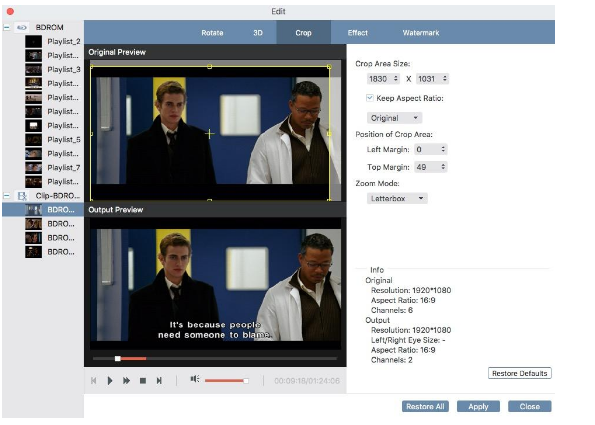Click the crop center crosshair marker
595x425 pixels.
click(x=209, y=134)
